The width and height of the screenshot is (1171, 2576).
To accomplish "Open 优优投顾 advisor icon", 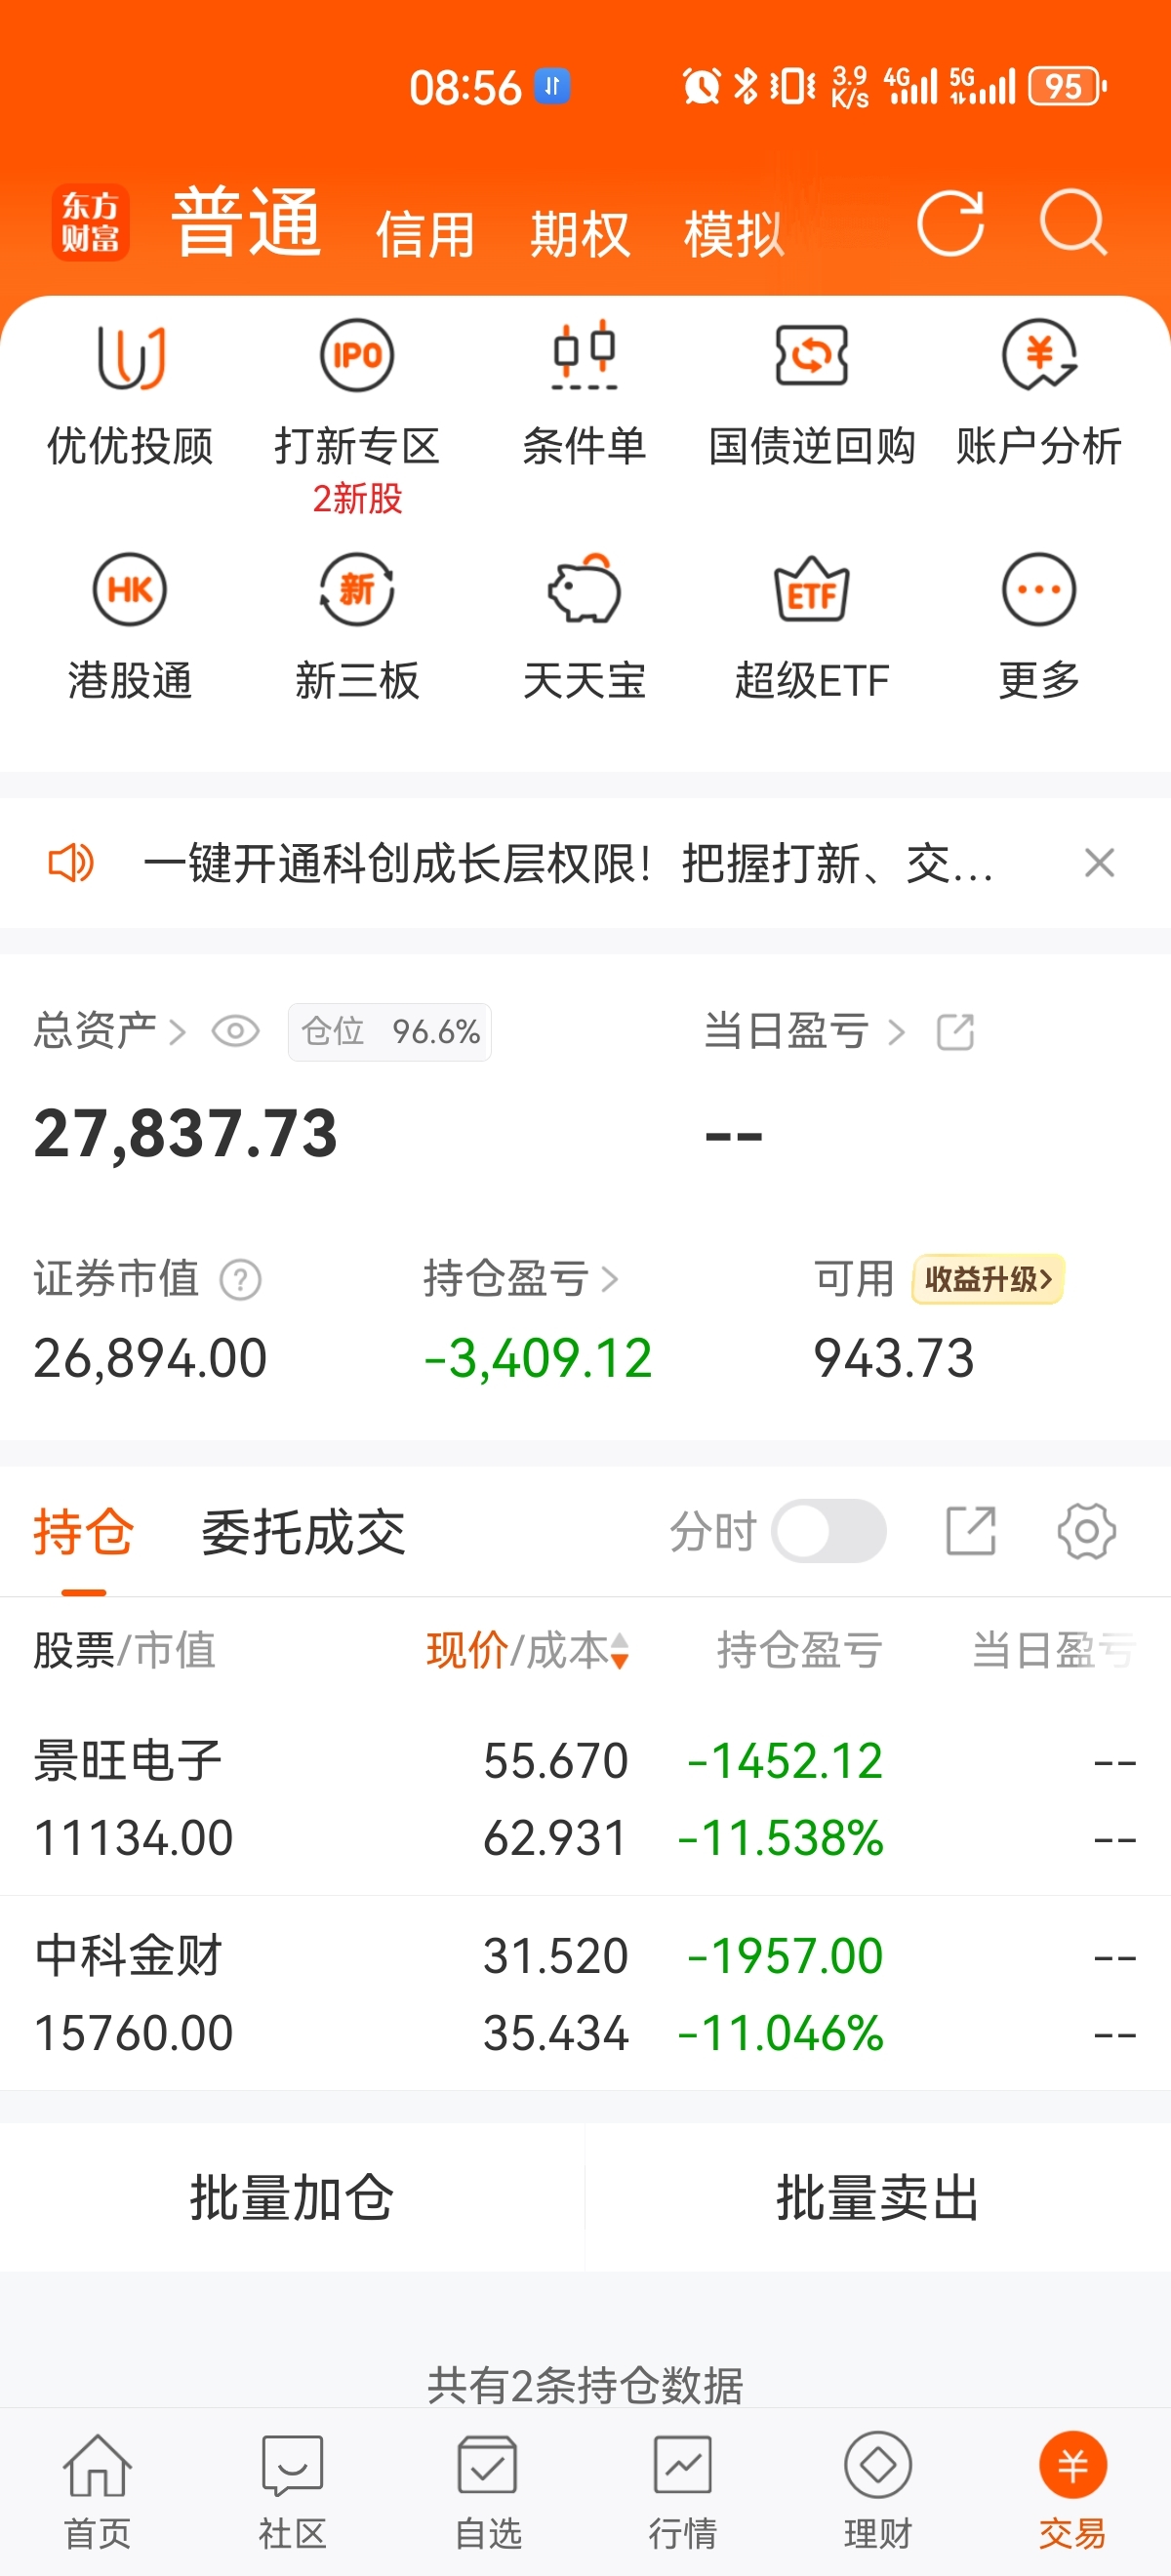I will tap(130, 356).
